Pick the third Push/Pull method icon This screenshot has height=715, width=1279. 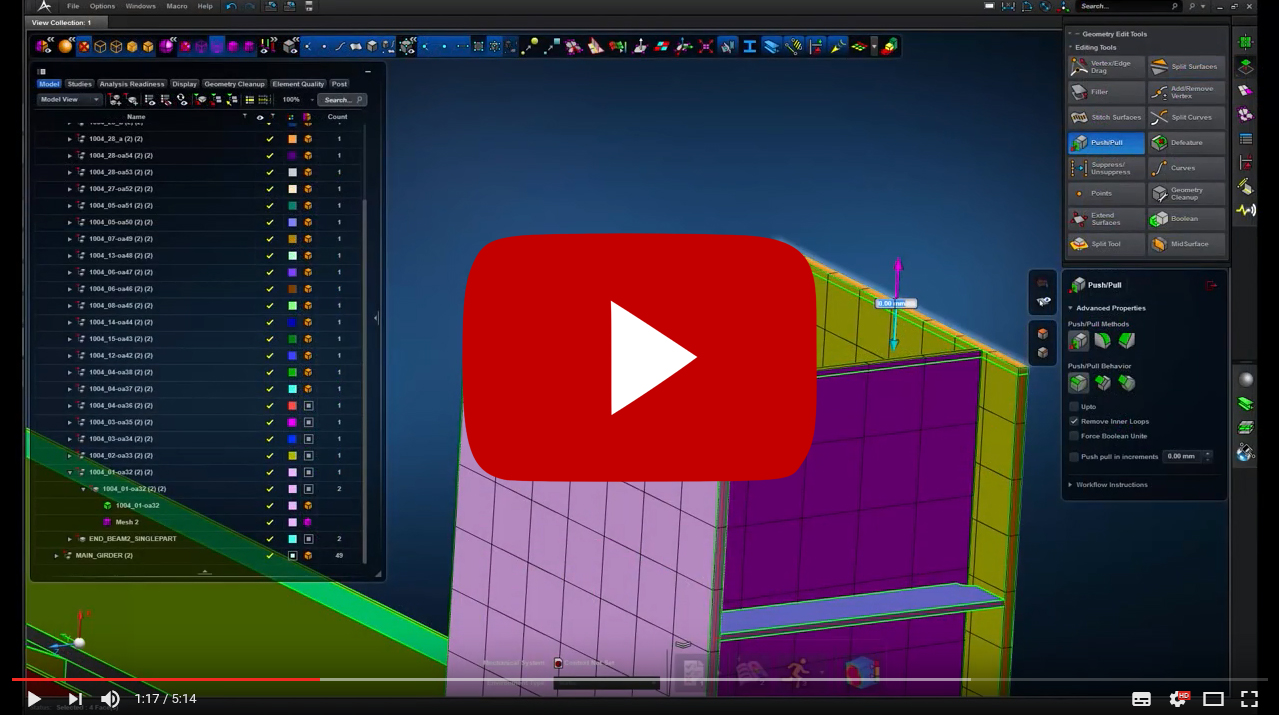pyautogui.click(x=1127, y=341)
